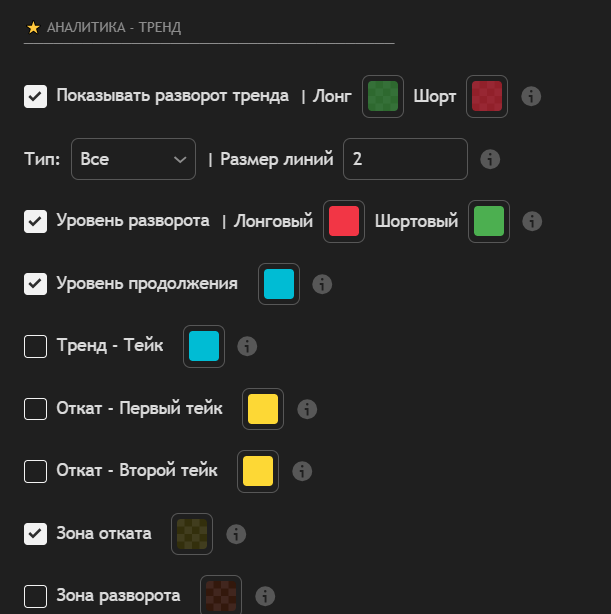611x614 pixels.
Task: Change the Лонговый red level color
Action: tap(344, 221)
